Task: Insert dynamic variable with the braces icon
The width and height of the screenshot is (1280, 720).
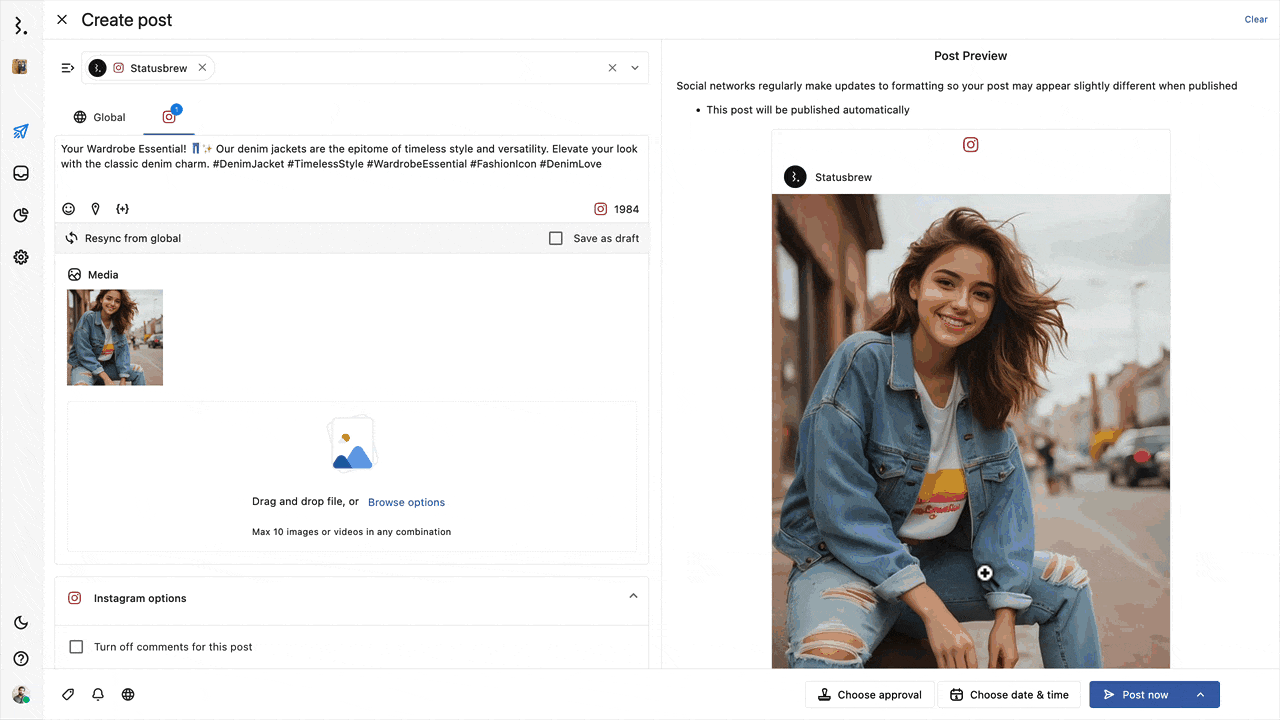Action: point(122,209)
